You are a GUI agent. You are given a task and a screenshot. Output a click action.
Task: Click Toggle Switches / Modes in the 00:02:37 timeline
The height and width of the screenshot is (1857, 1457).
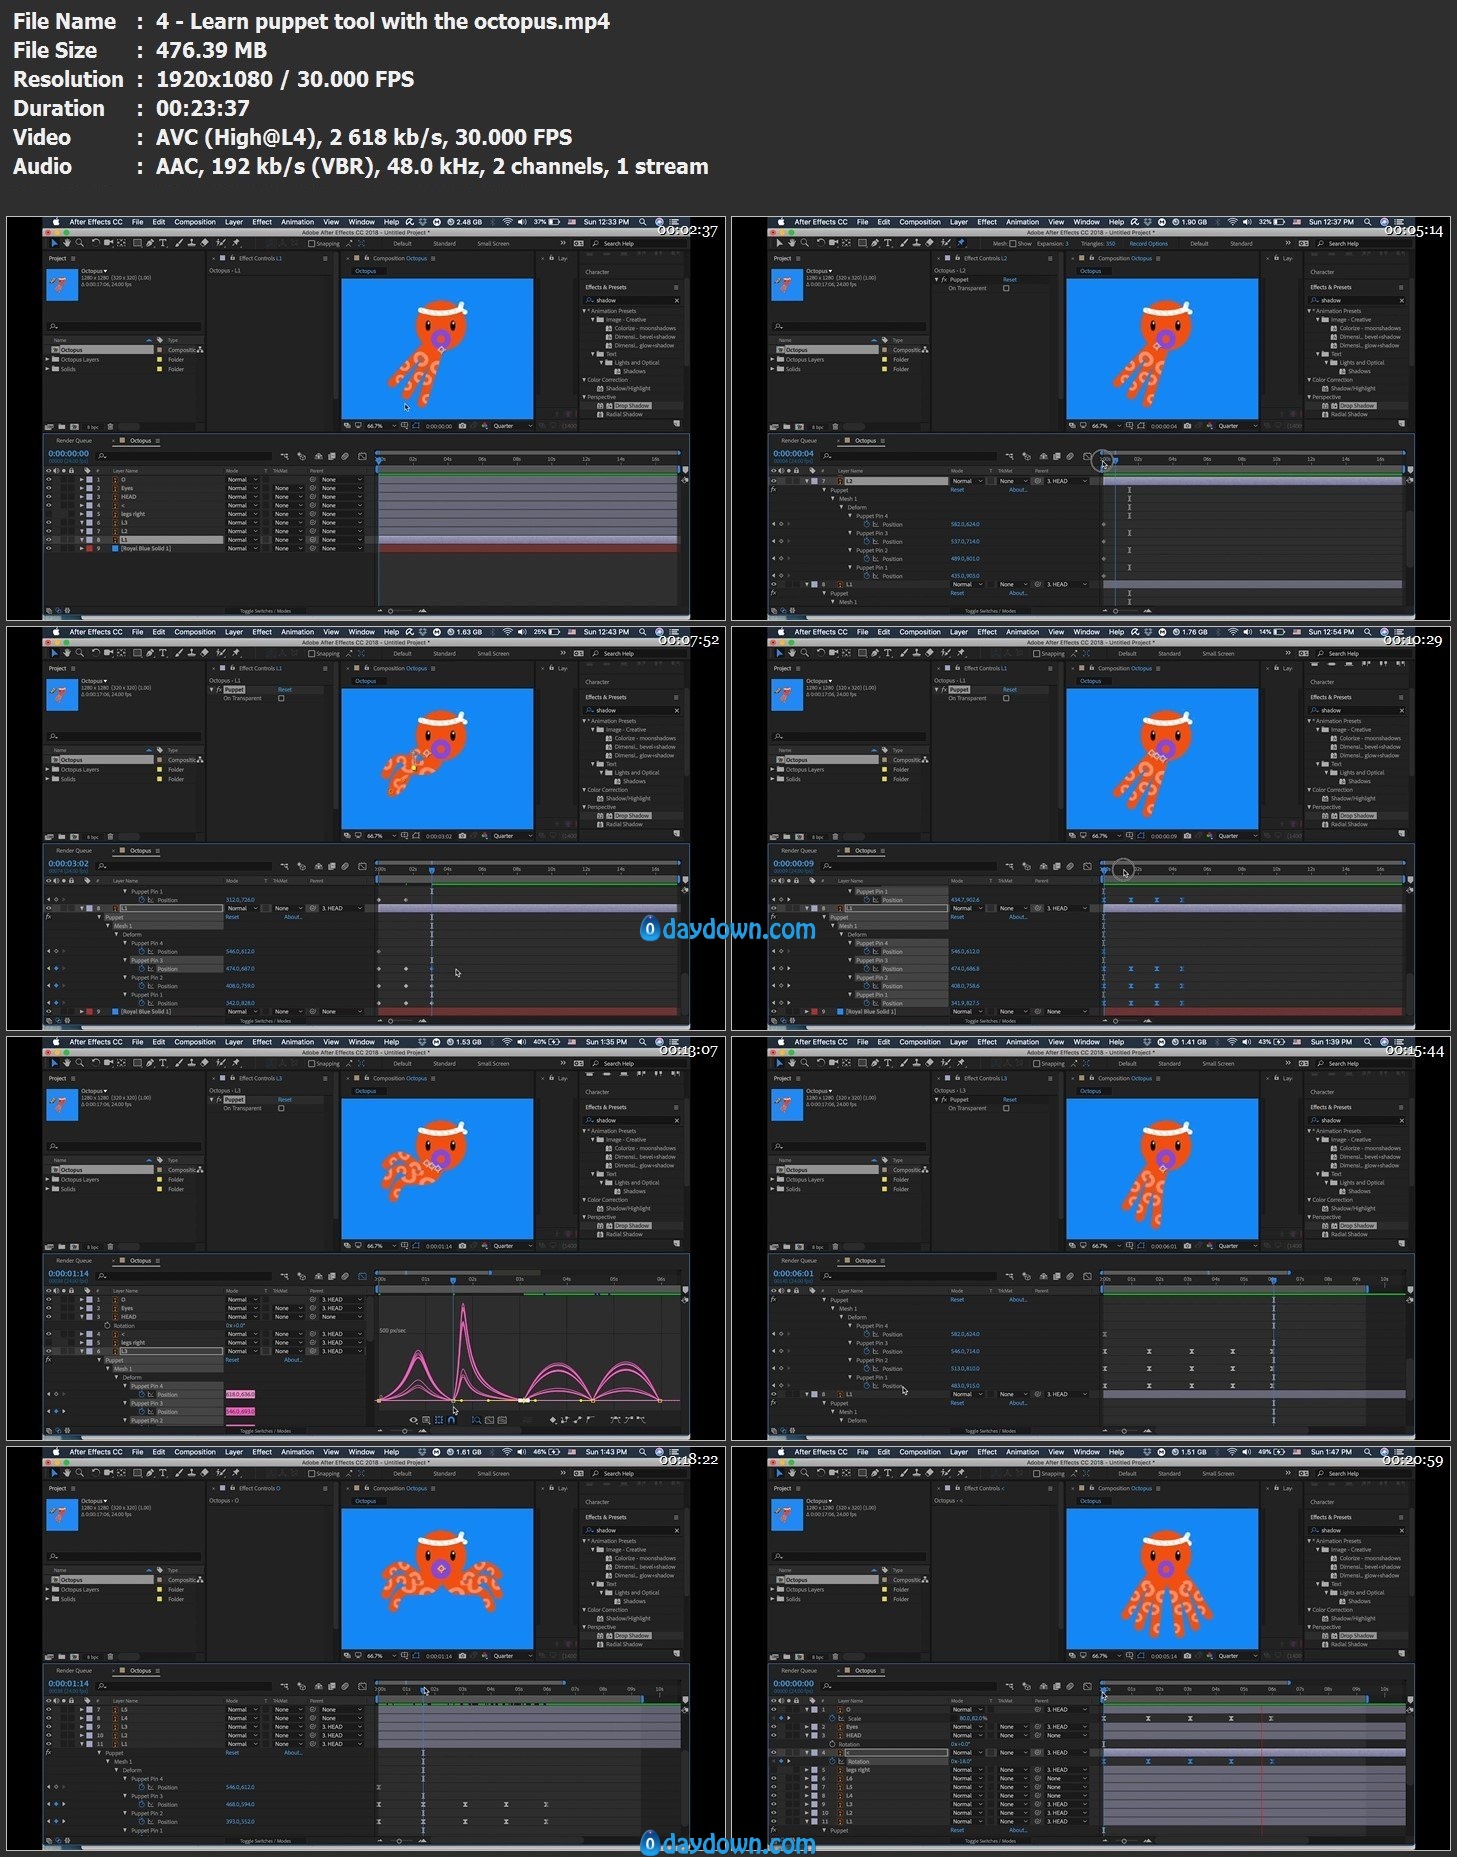coord(265,610)
